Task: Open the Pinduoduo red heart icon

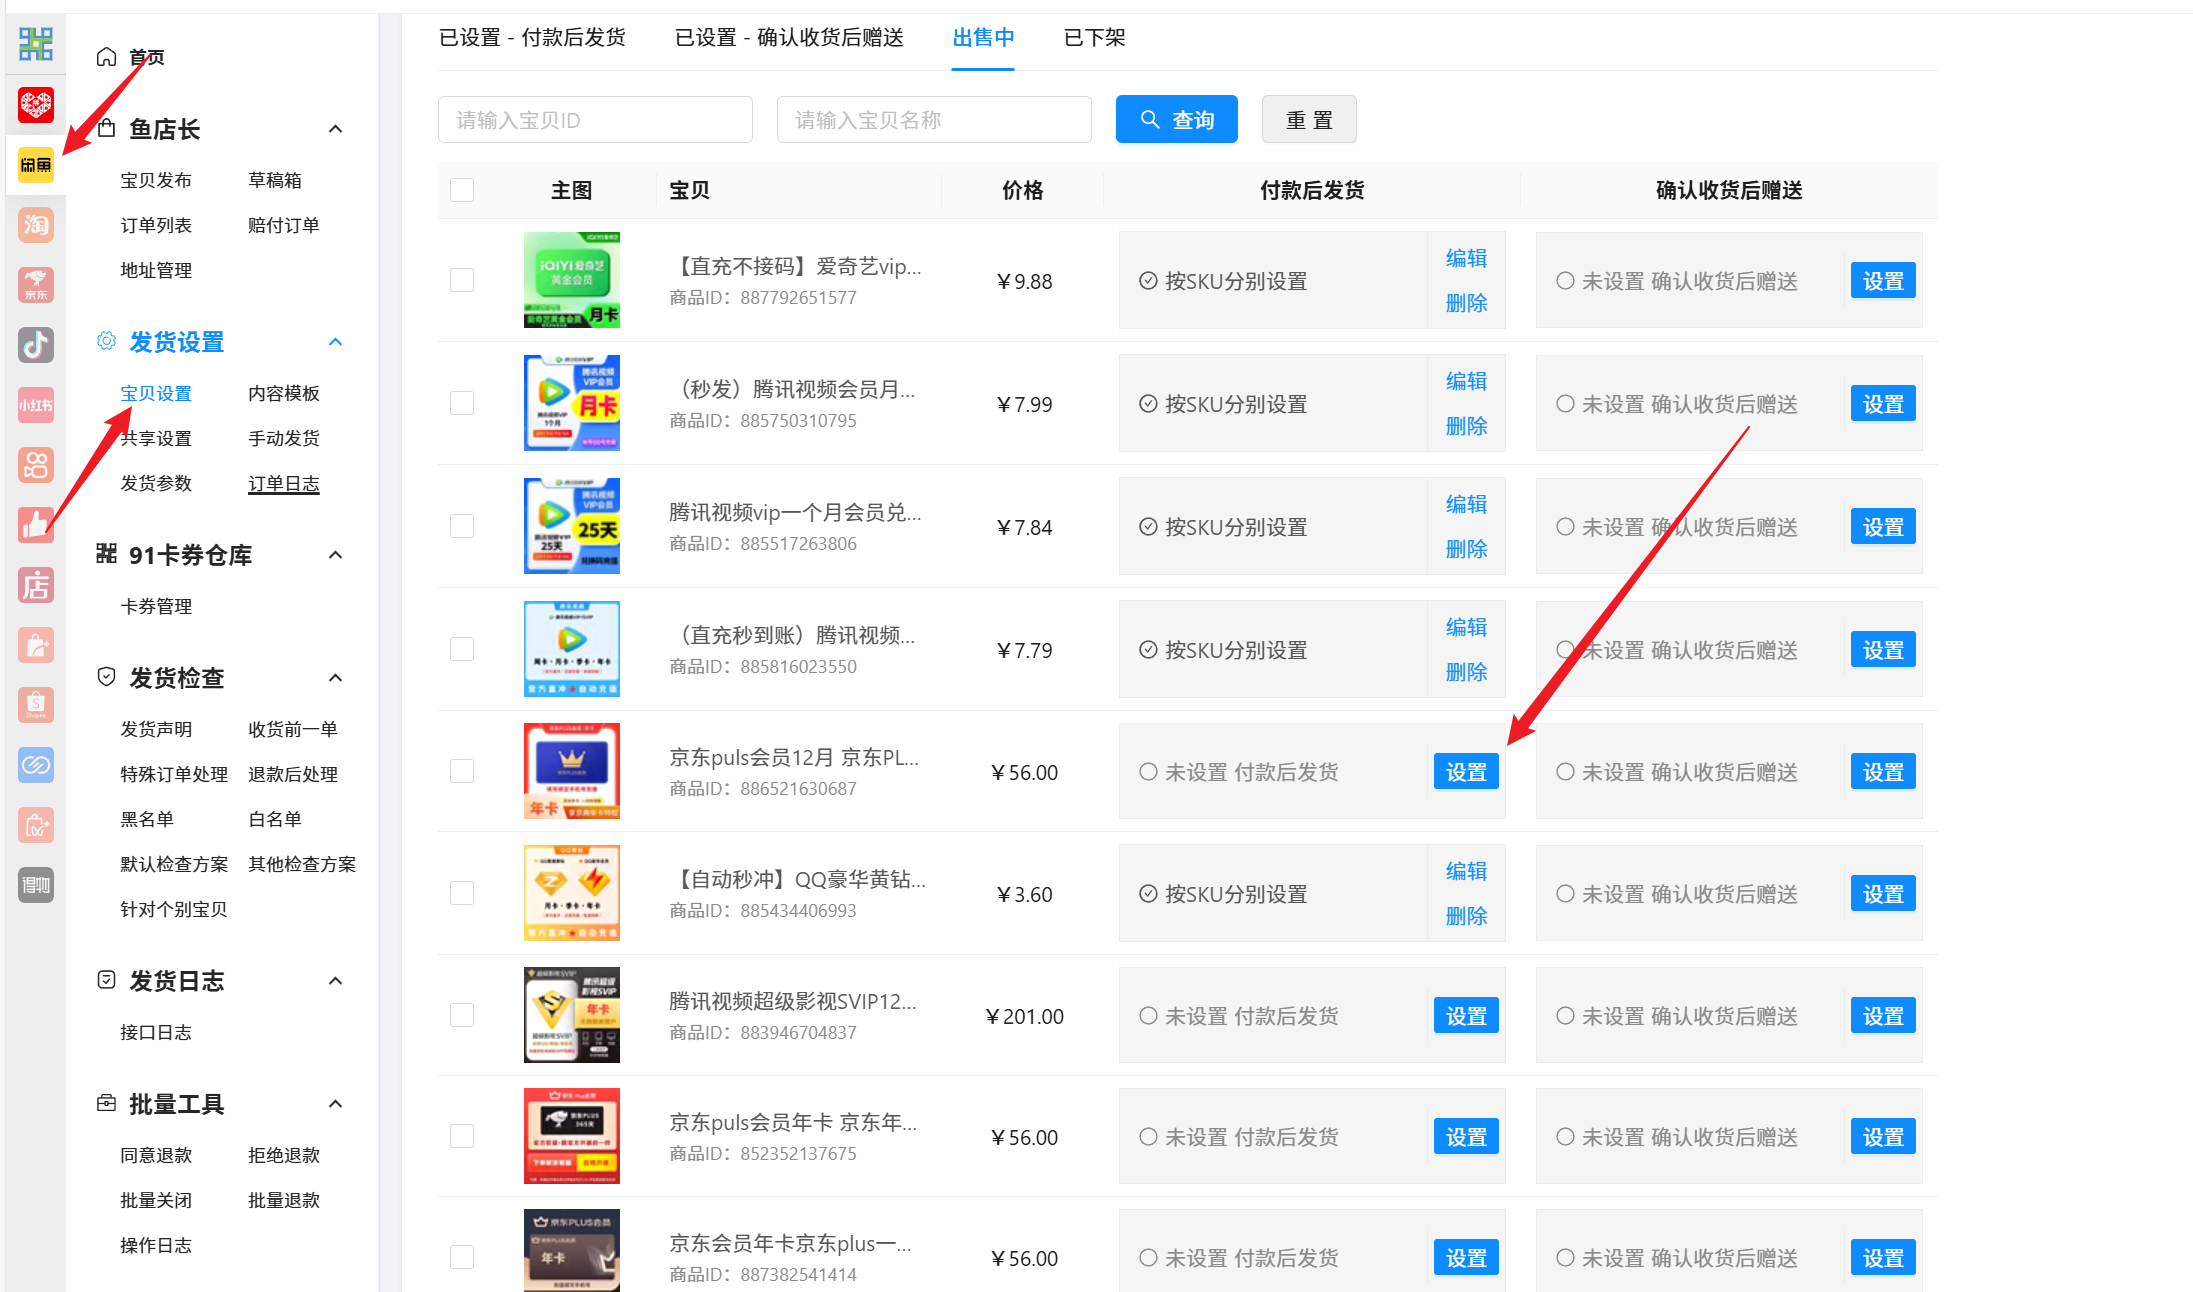Action: pos(36,104)
